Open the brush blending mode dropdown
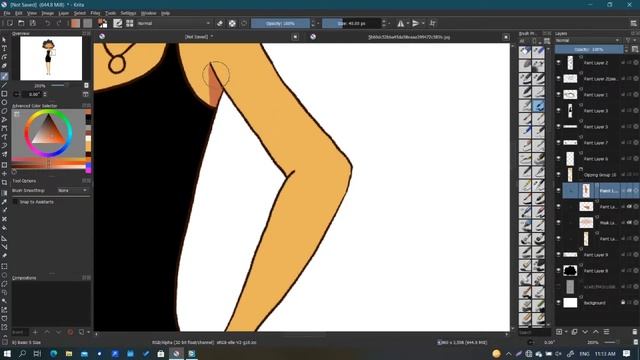Screen dimensions: 640x360 [x=174, y=23]
